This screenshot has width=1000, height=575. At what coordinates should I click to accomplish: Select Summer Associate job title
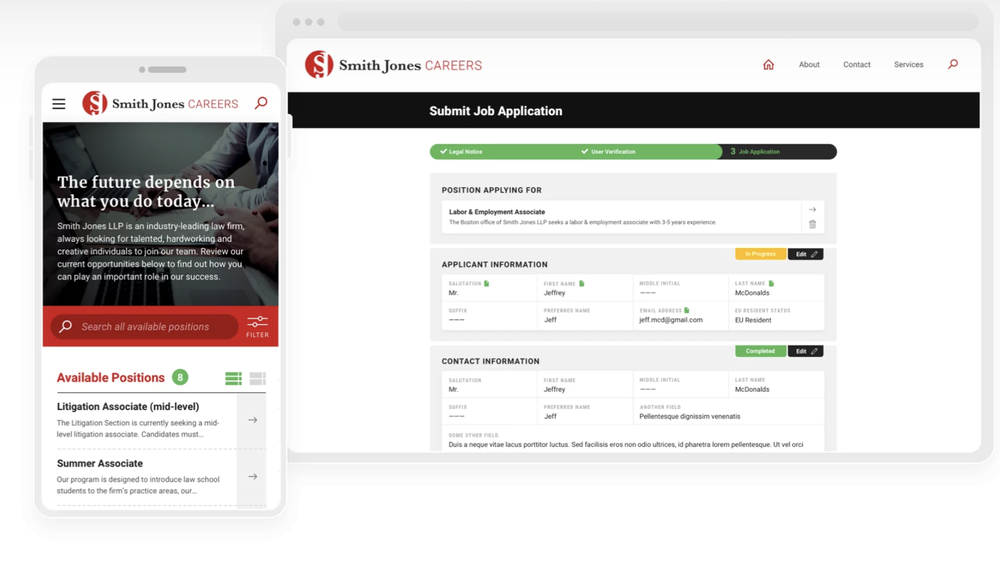pyautogui.click(x=99, y=463)
